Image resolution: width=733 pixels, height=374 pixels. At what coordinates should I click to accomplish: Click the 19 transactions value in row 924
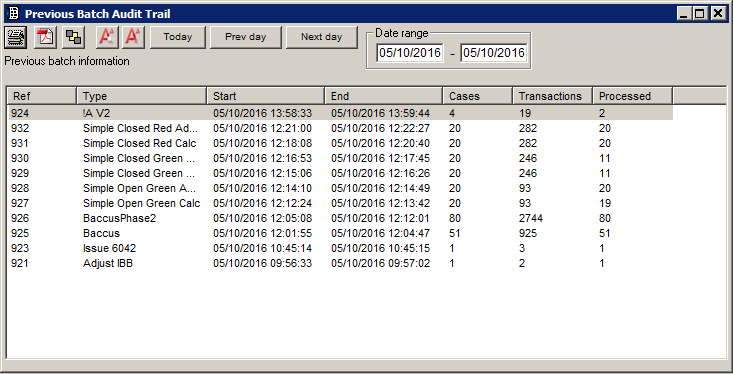click(525, 113)
